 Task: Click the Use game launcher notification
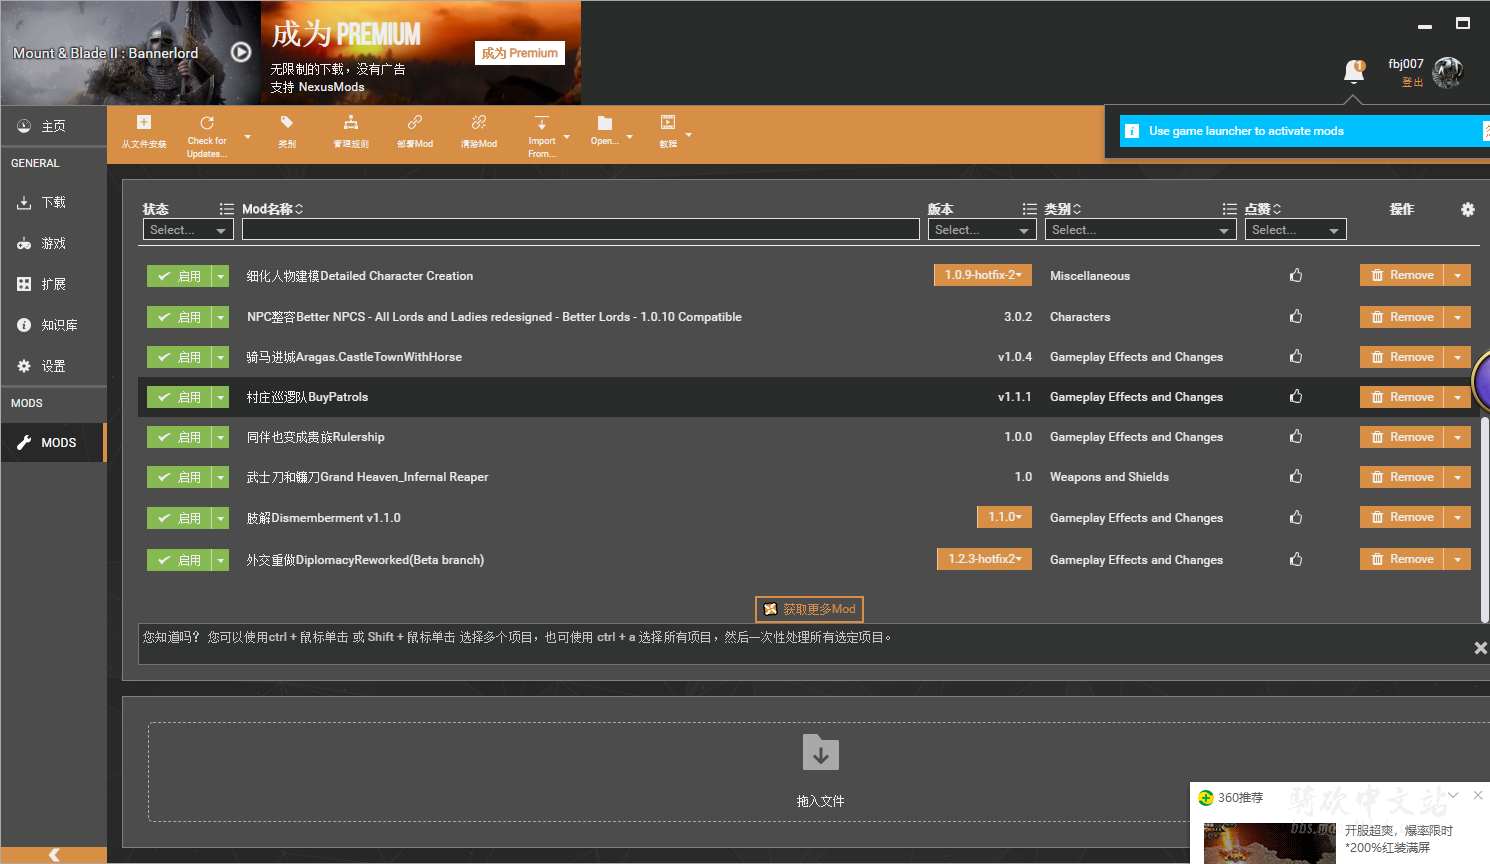click(1304, 131)
